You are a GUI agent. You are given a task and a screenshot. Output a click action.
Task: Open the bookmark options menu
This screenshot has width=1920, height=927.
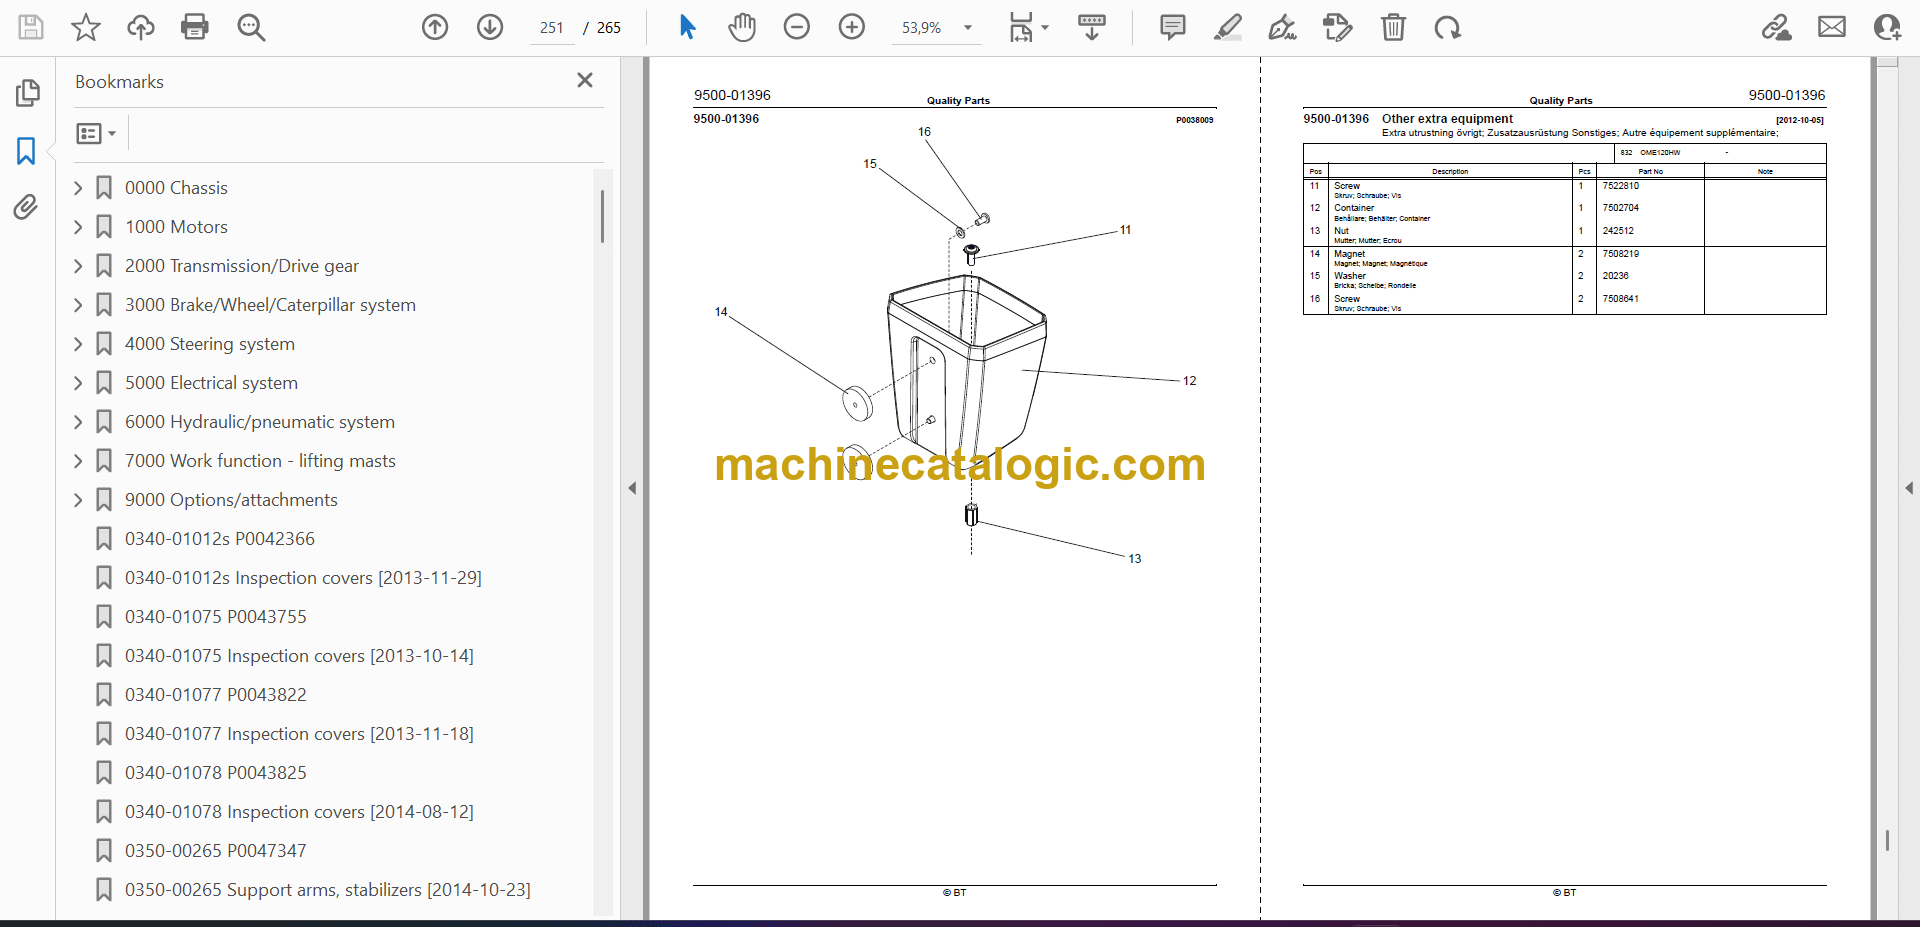point(96,133)
